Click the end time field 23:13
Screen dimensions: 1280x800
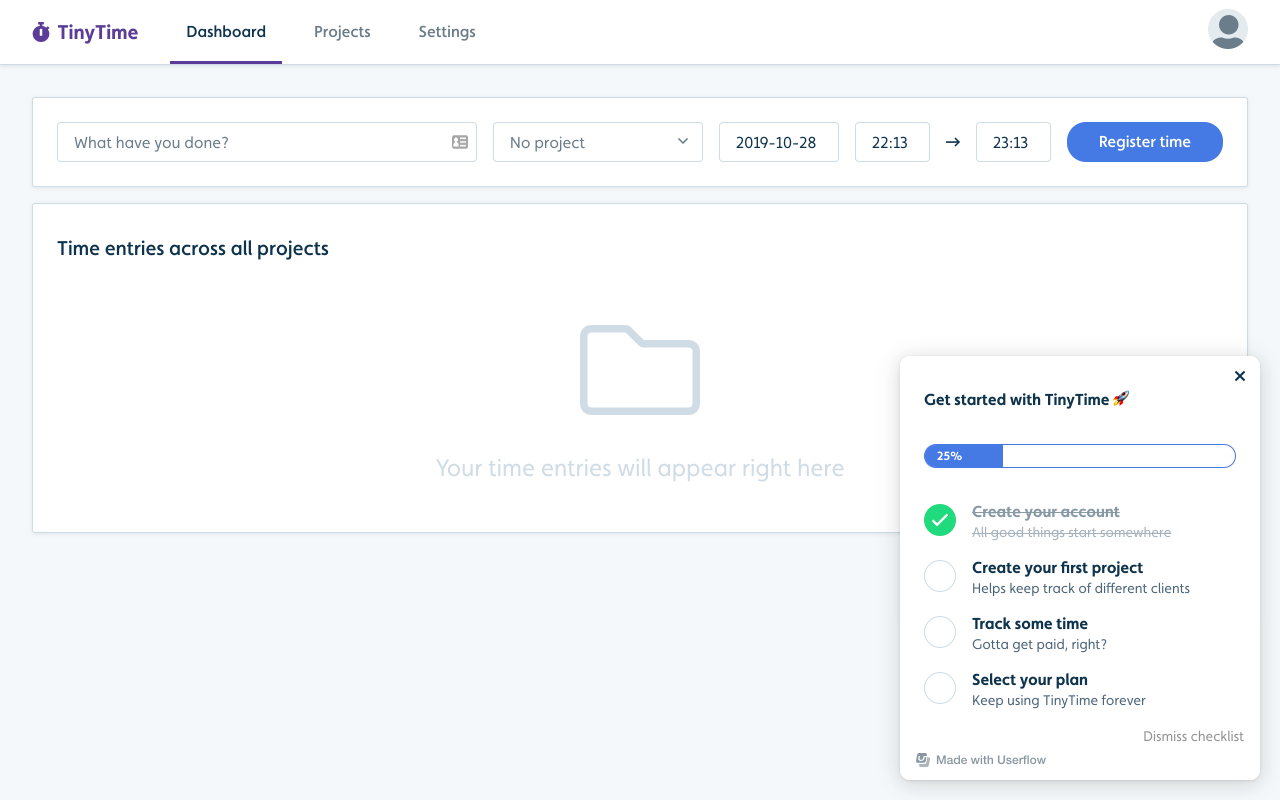pos(1013,142)
